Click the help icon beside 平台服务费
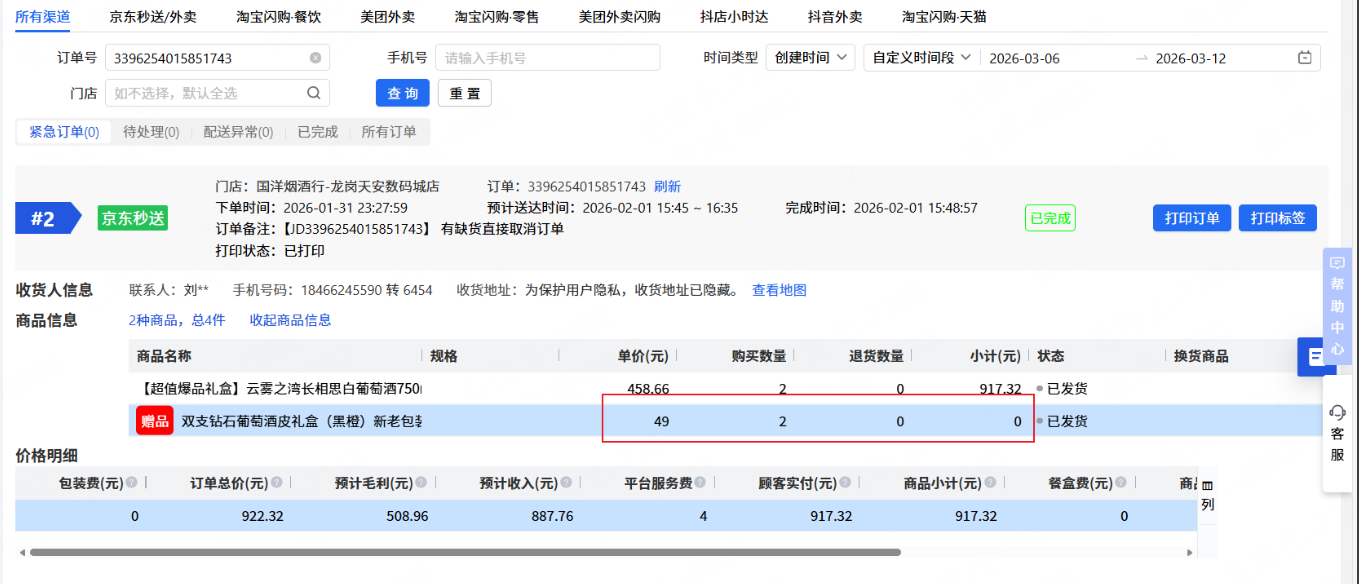The width and height of the screenshot is (1359, 584). 701,483
